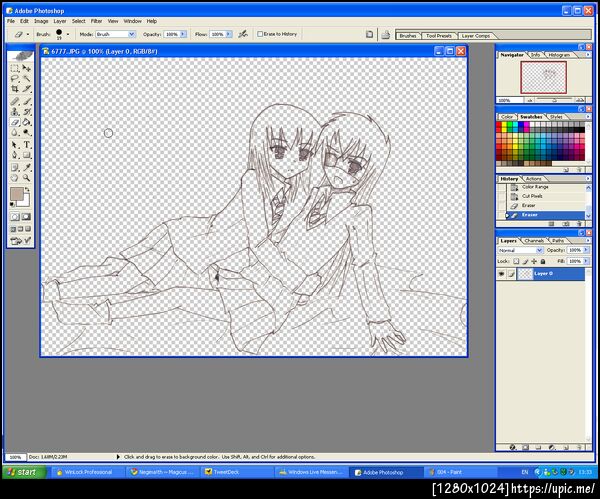Viewport: 600px width, 499px height.
Task: Select the Type tool
Action: pyautogui.click(x=26, y=145)
